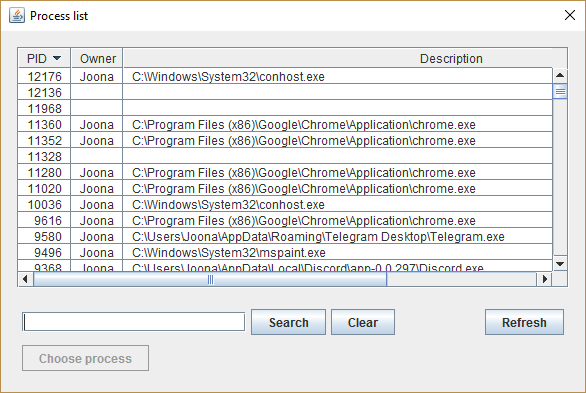The image size is (586, 393).
Task: Select PID 10036 conhost.exe row
Action: (285, 204)
